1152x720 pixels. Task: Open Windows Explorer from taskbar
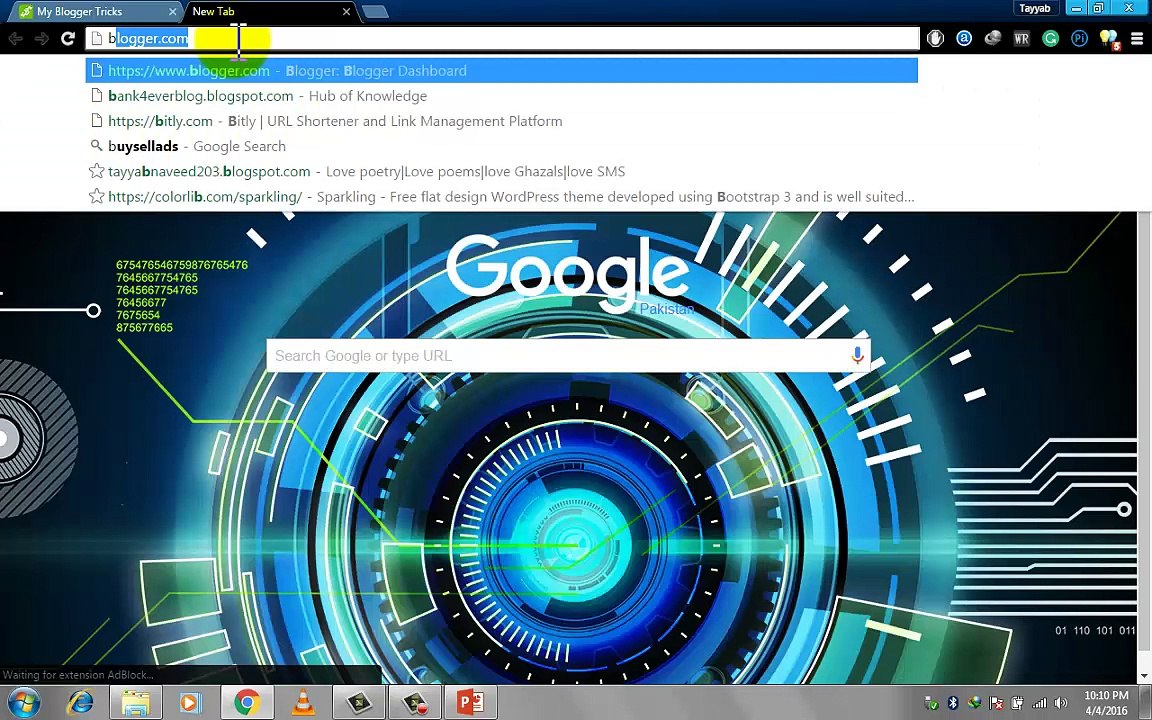click(x=136, y=703)
